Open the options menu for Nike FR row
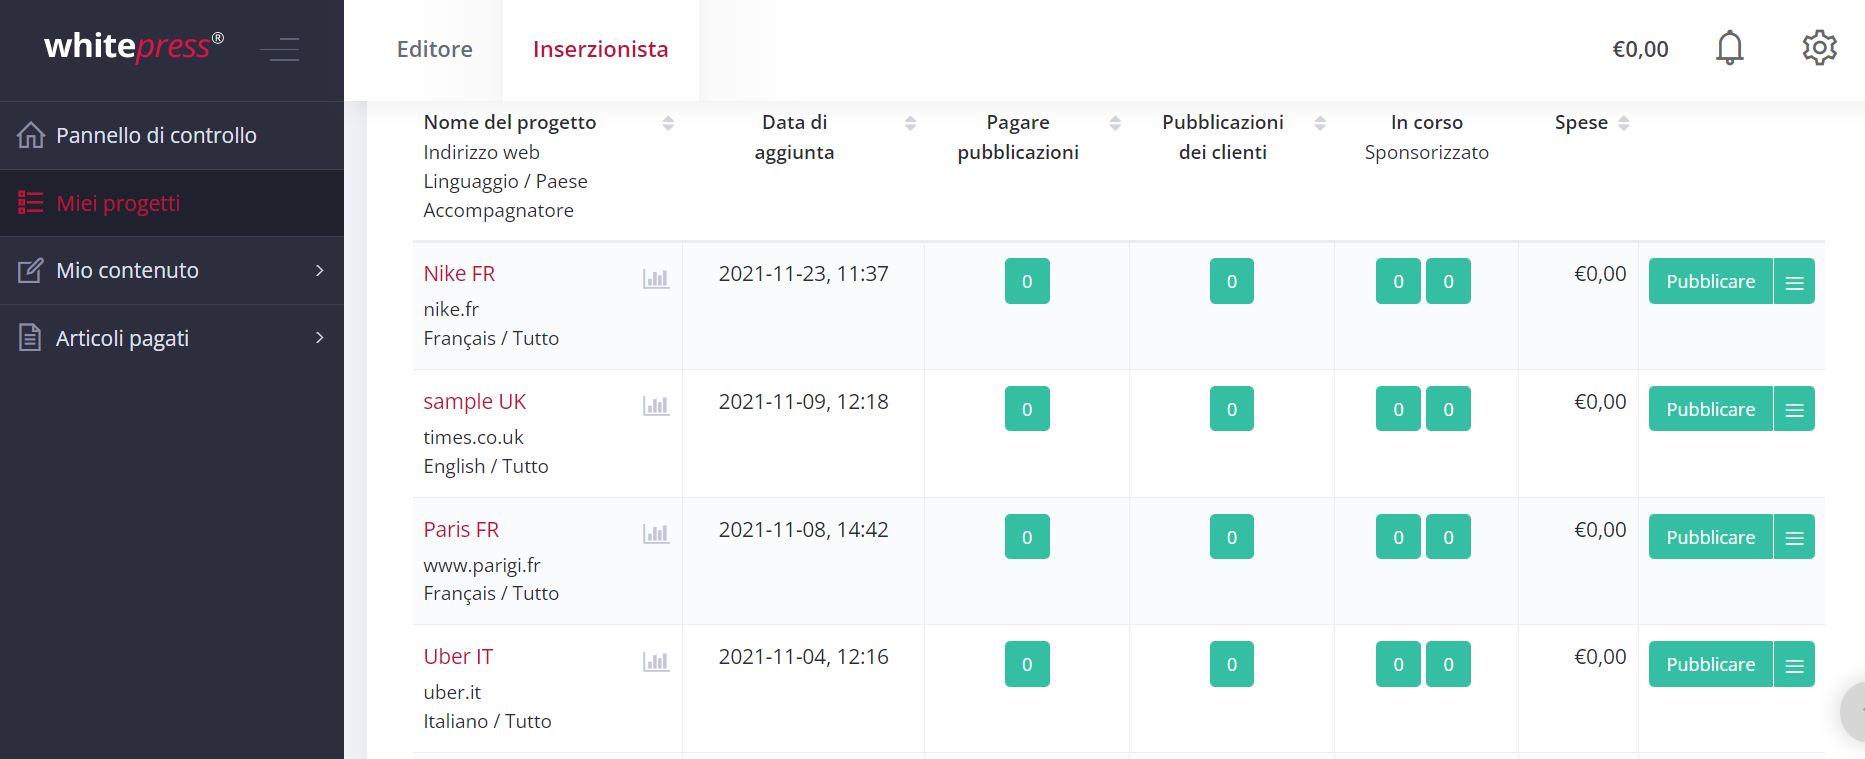The width and height of the screenshot is (1865, 759). point(1794,281)
